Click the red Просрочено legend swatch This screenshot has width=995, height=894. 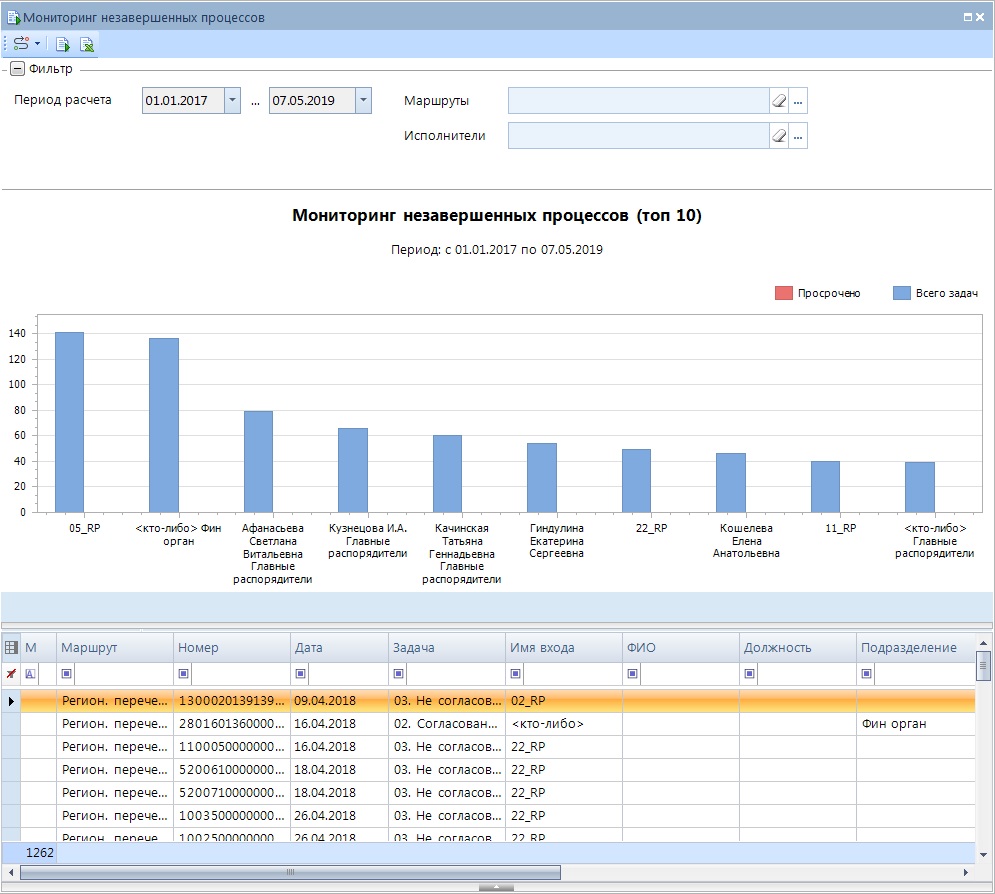[783, 293]
